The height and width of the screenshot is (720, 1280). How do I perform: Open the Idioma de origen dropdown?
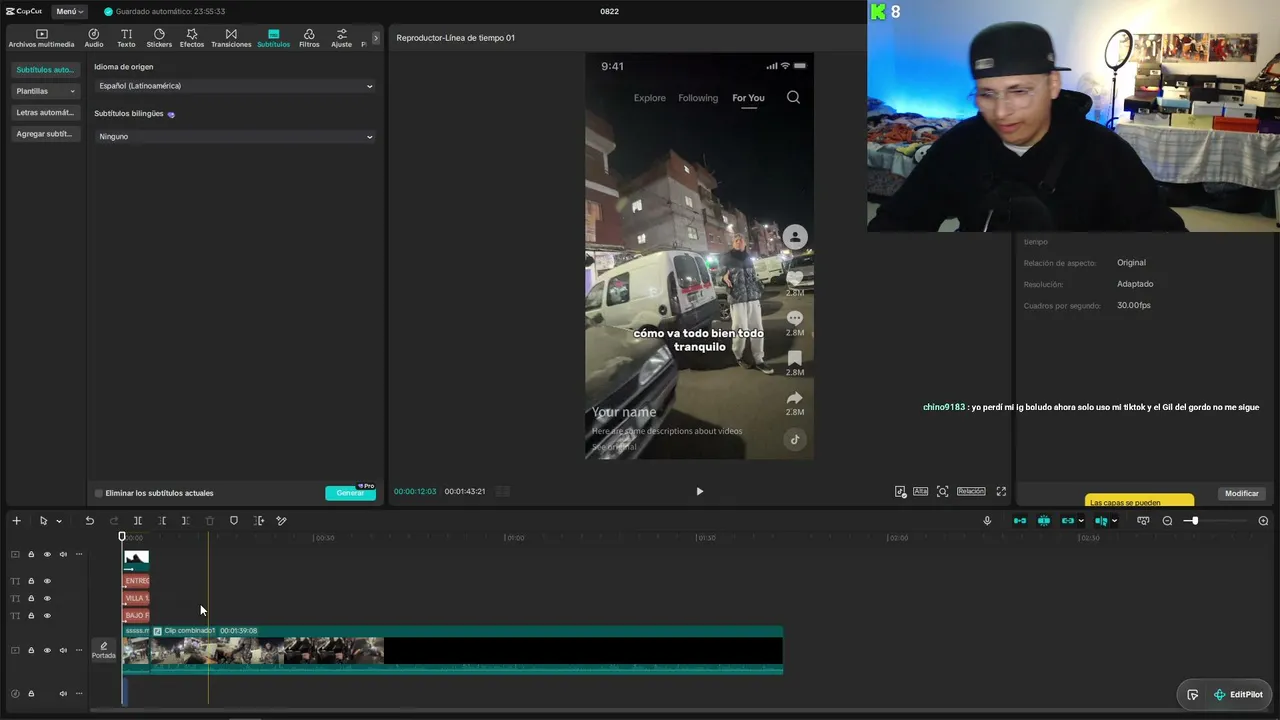pos(235,86)
